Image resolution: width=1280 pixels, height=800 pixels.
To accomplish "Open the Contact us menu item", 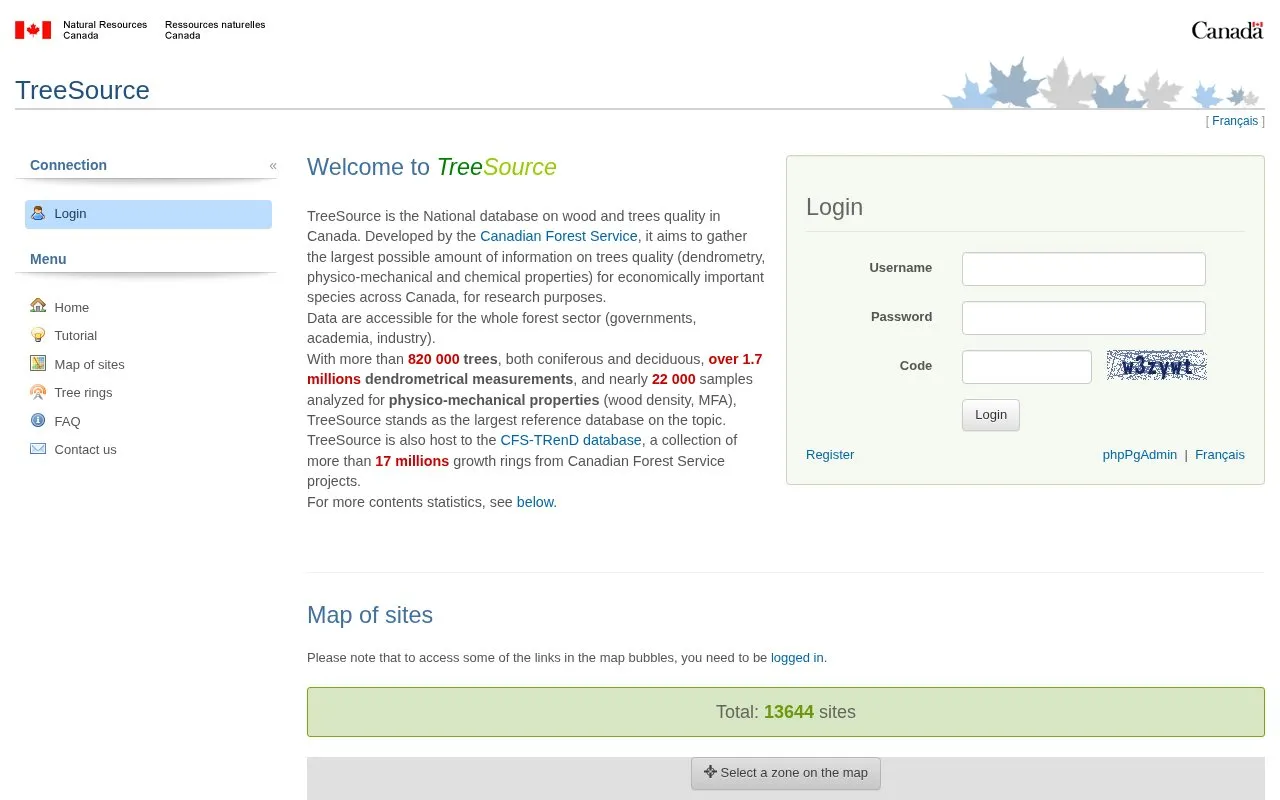I will click(85, 450).
